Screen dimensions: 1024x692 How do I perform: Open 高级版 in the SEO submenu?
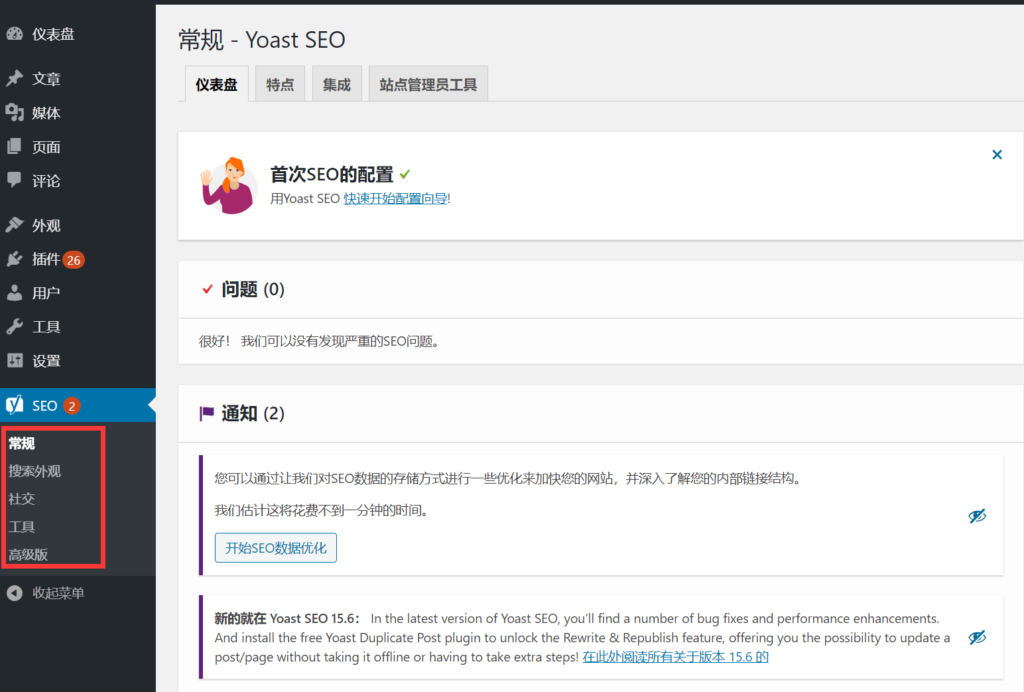(28, 555)
